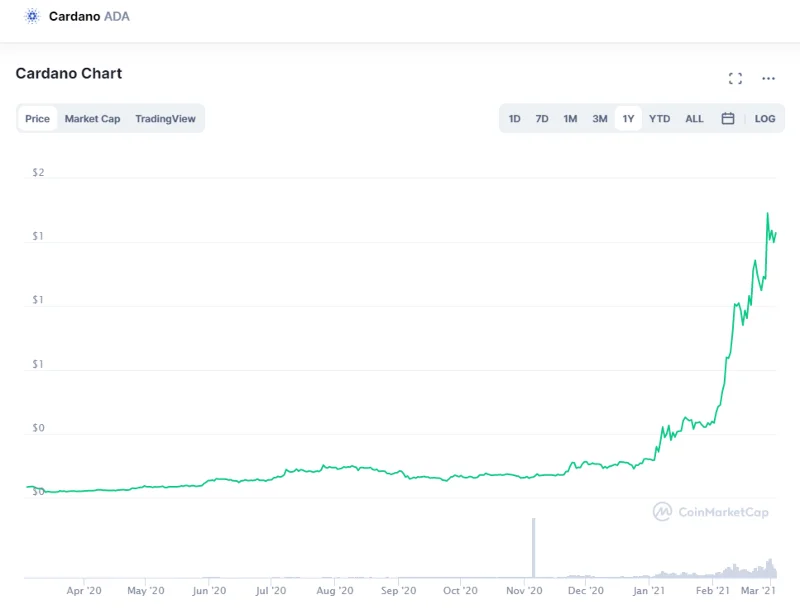Open the fullscreen chart view

click(x=735, y=78)
